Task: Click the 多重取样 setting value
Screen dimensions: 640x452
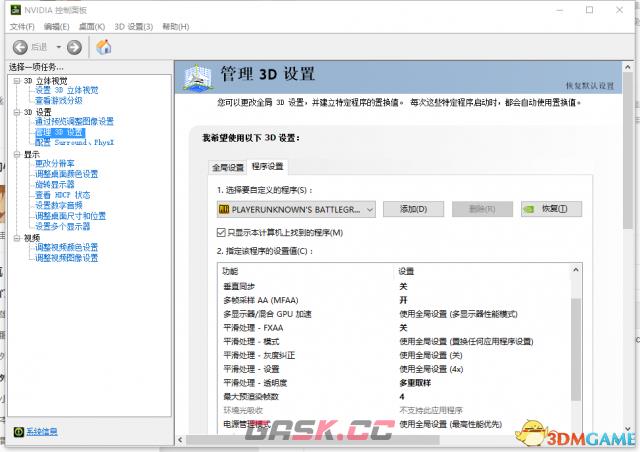Action: (415, 383)
